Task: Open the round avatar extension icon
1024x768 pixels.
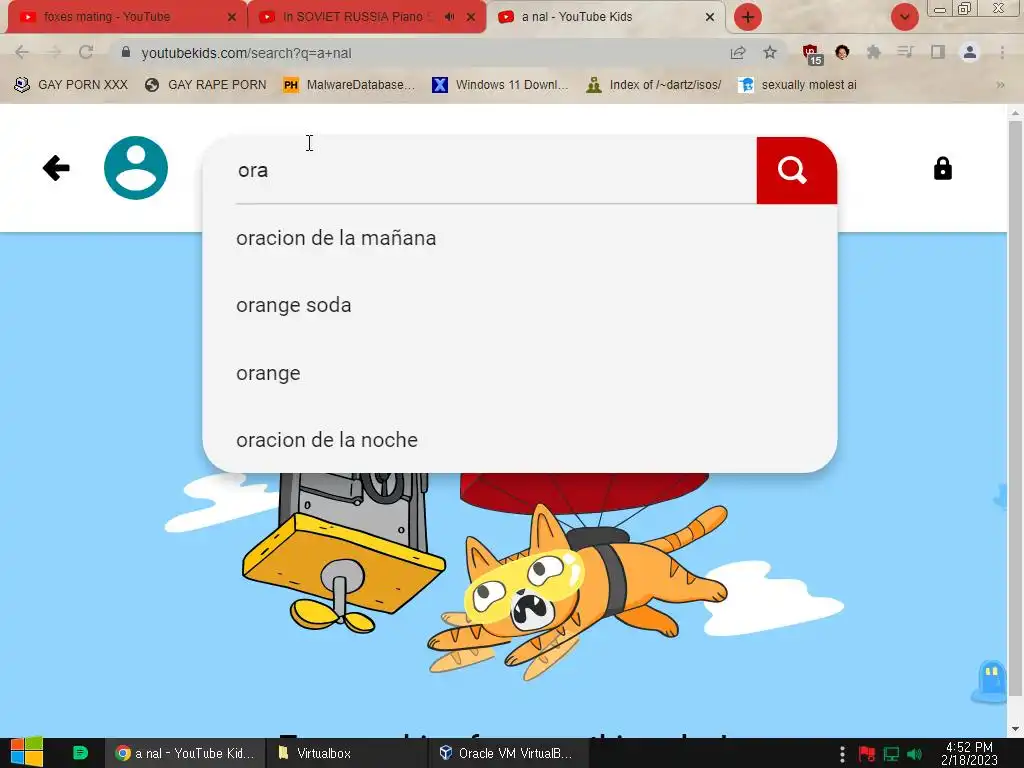Action: 842,52
